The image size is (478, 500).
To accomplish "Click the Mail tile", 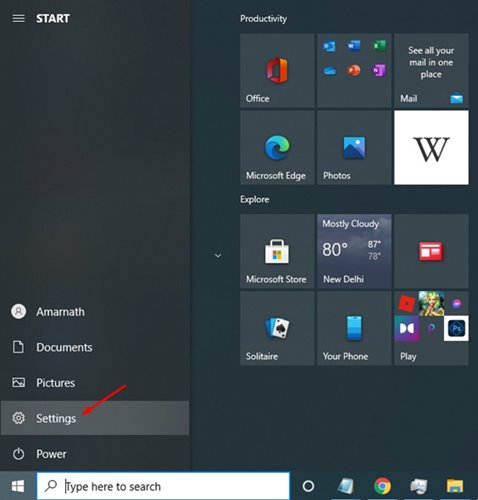I will [431, 70].
